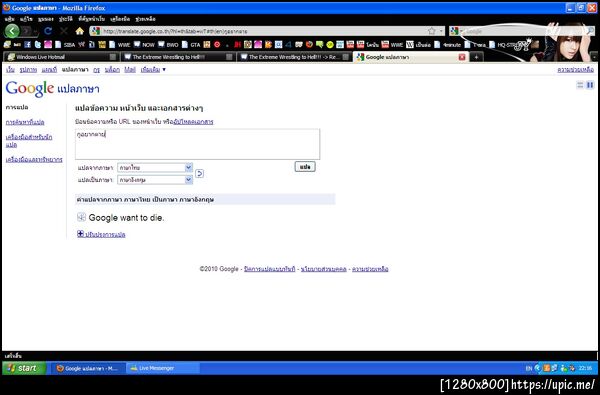Click the tools and resources sidebar link
This screenshot has width=600, height=395.
coord(34,160)
